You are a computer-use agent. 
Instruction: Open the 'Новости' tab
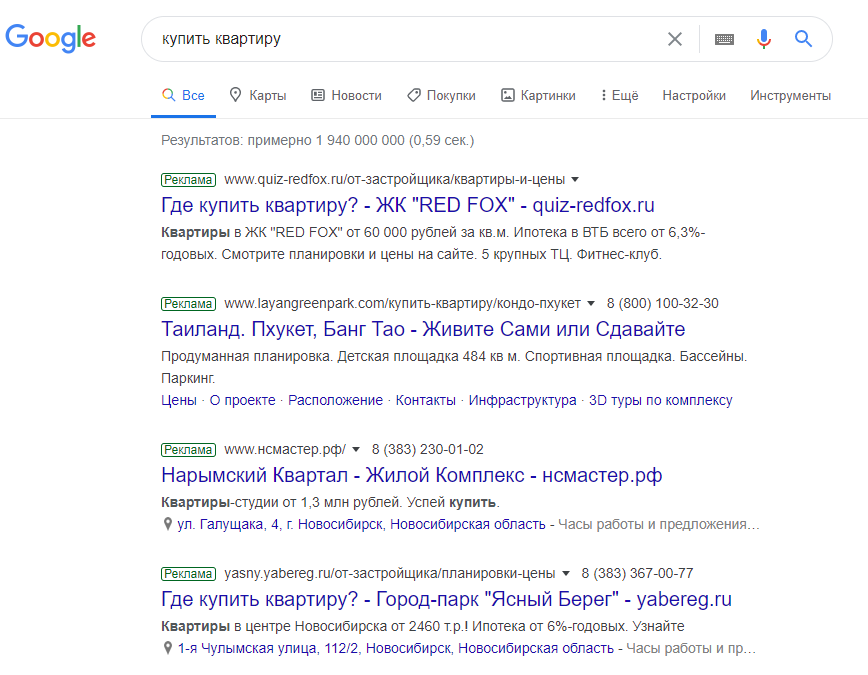pos(347,95)
